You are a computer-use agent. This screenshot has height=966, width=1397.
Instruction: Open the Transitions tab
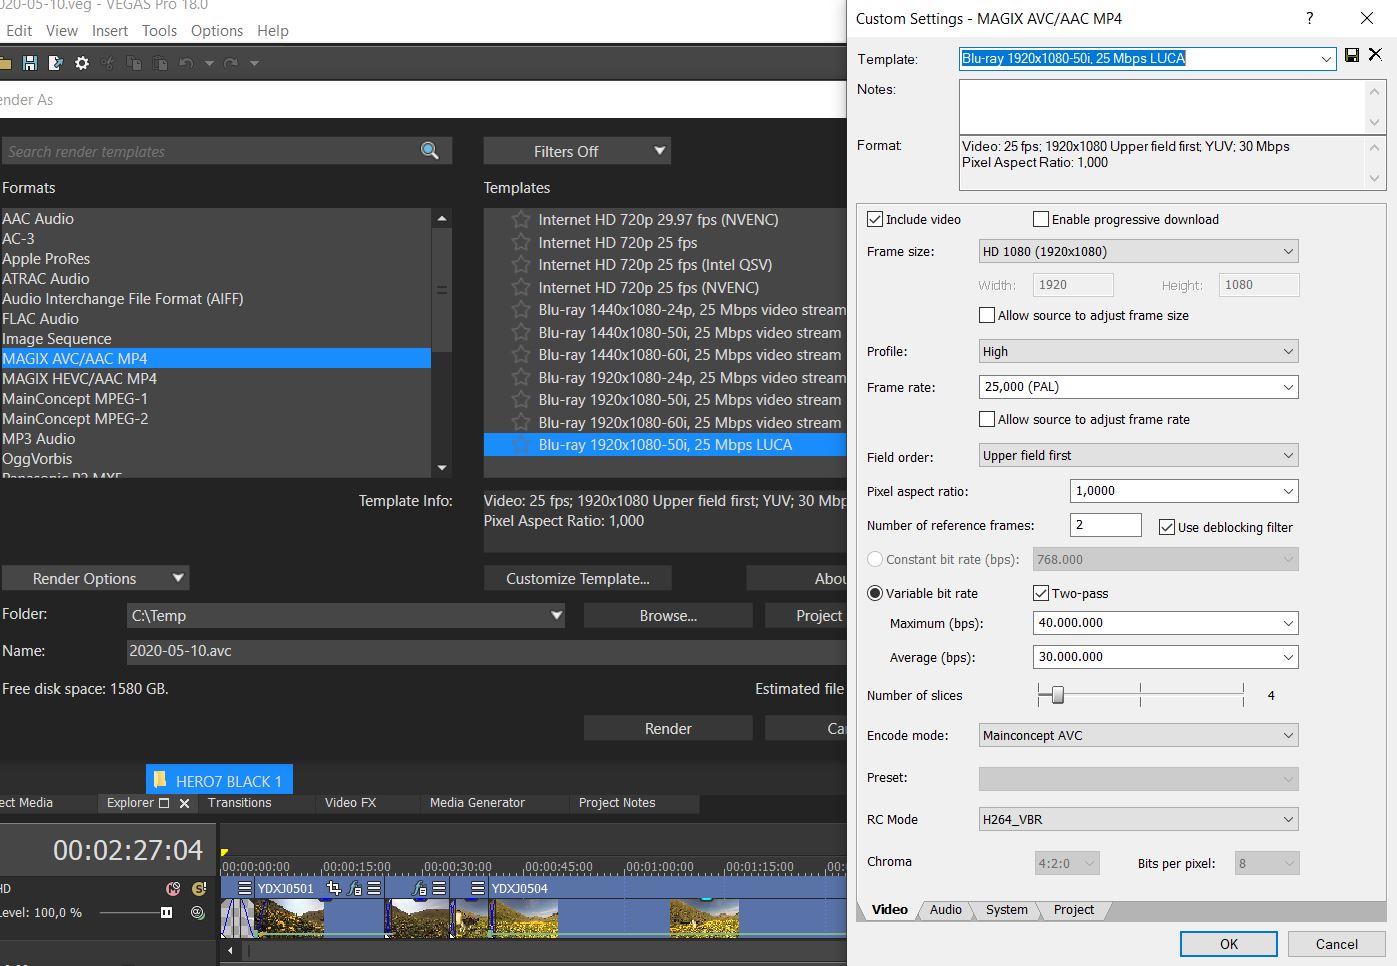point(240,803)
